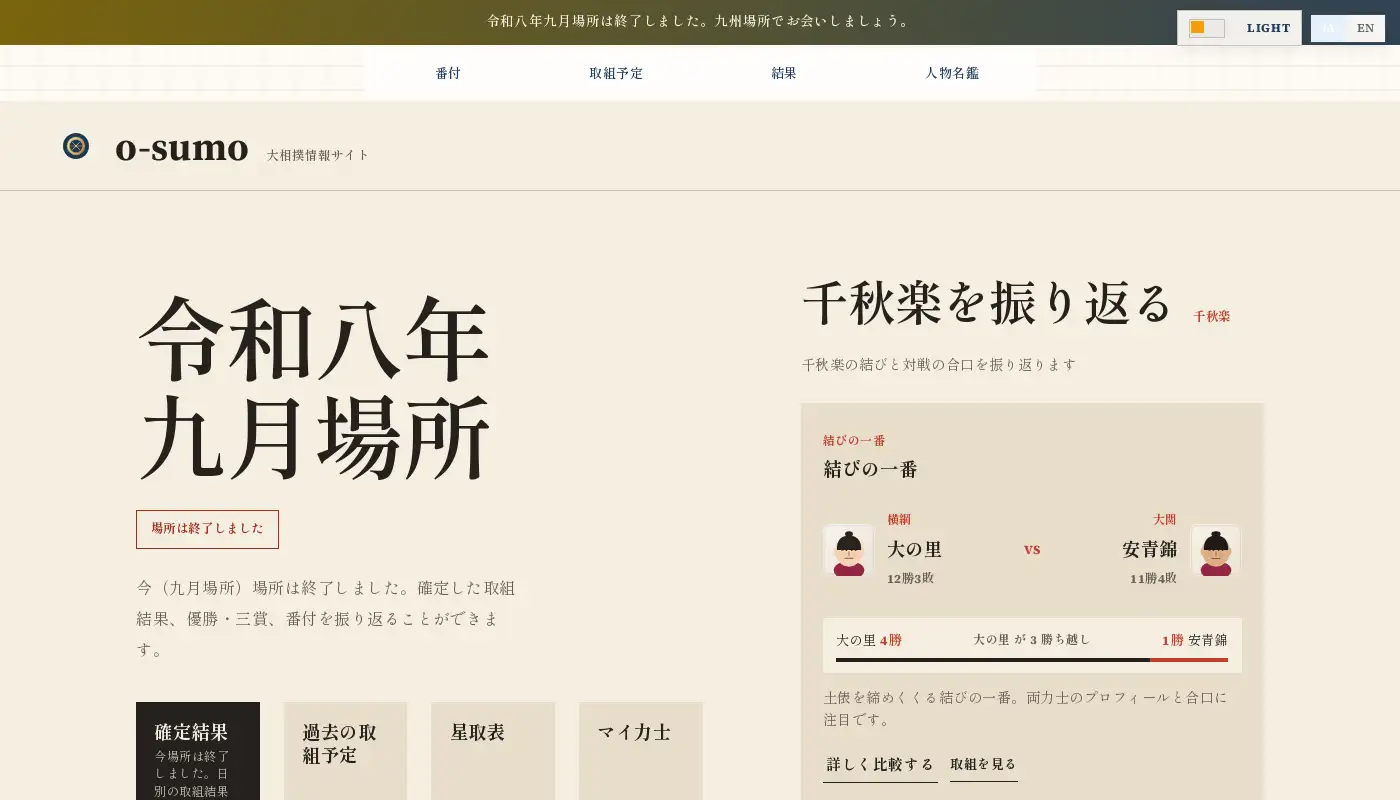Click the 横綱 rank label
The height and width of the screenshot is (800, 1400).
coord(899,520)
